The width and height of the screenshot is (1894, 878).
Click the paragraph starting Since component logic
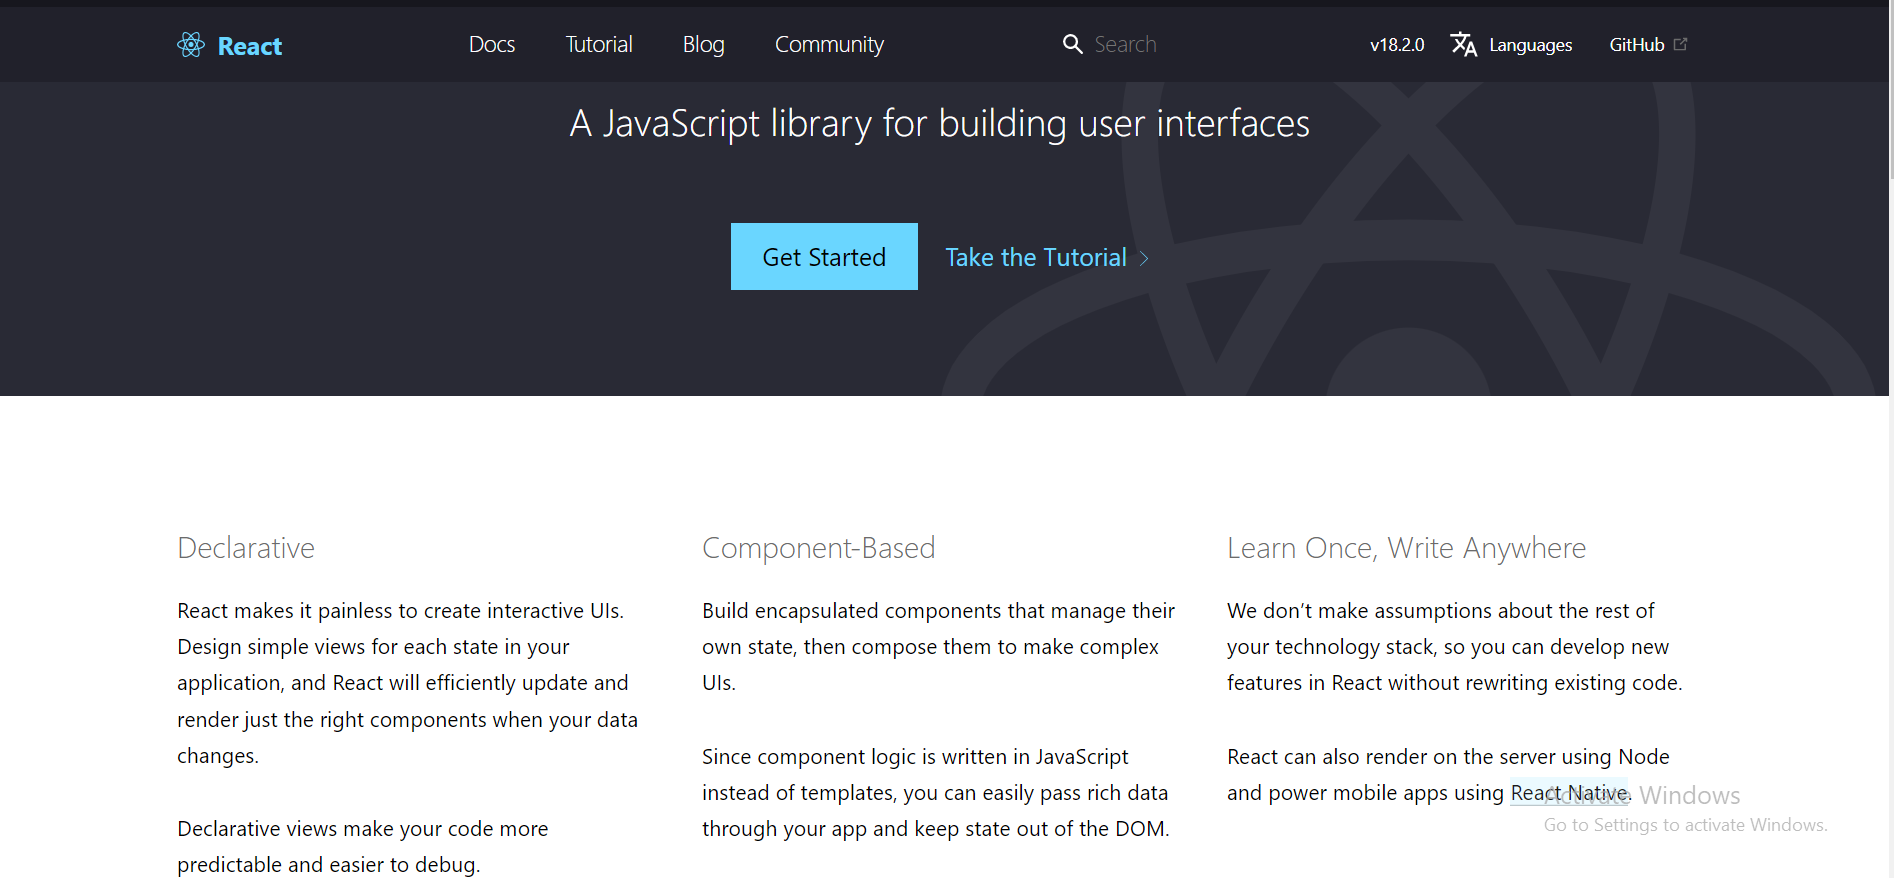point(936,793)
